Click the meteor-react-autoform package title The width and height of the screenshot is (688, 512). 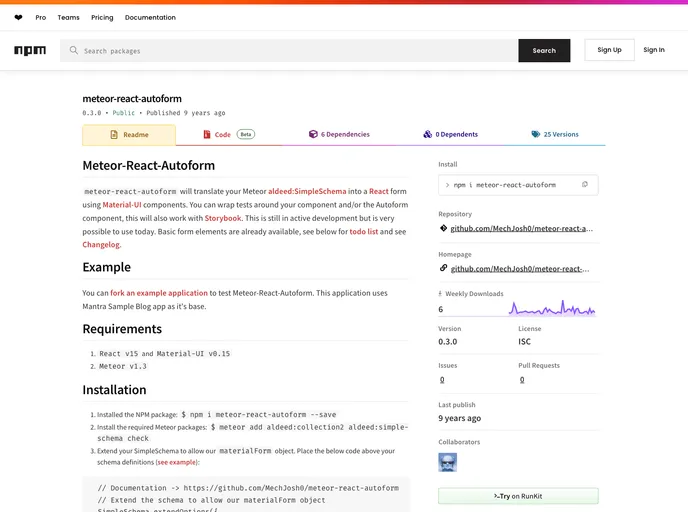[132, 99]
